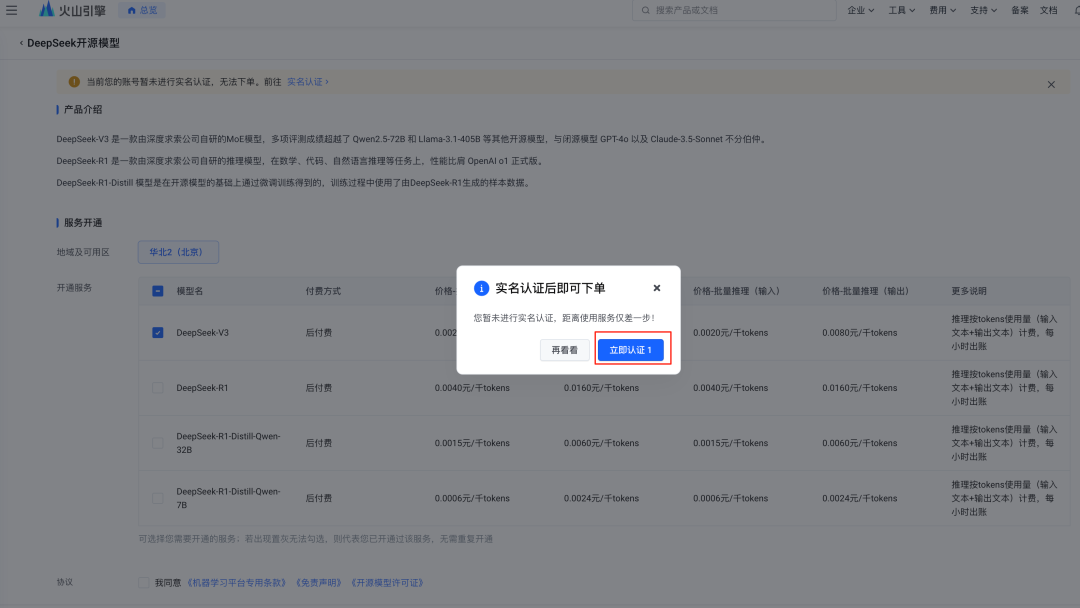Viewport: 1080px width, 608px height.
Task: Open the 实名认证 link in banner
Action: coord(307,82)
